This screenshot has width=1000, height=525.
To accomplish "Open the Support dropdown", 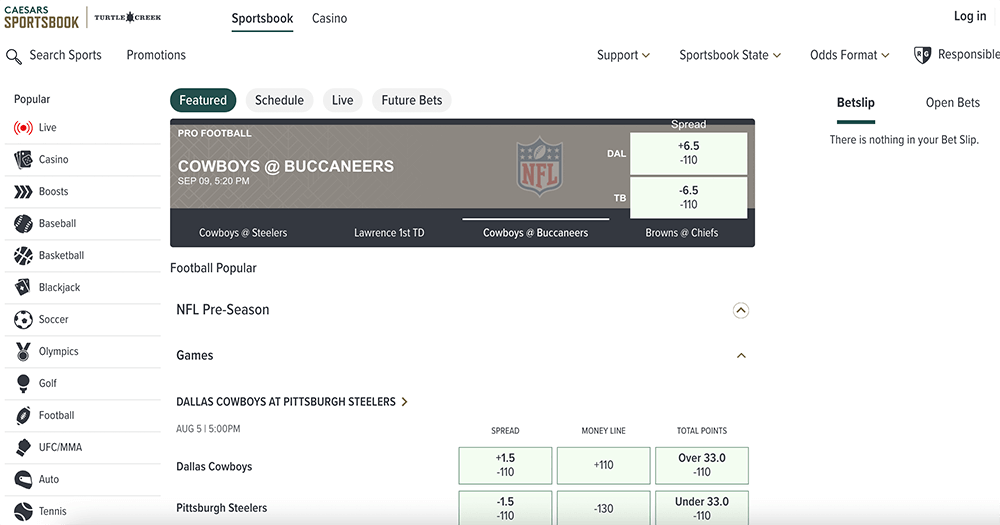I will coord(623,55).
